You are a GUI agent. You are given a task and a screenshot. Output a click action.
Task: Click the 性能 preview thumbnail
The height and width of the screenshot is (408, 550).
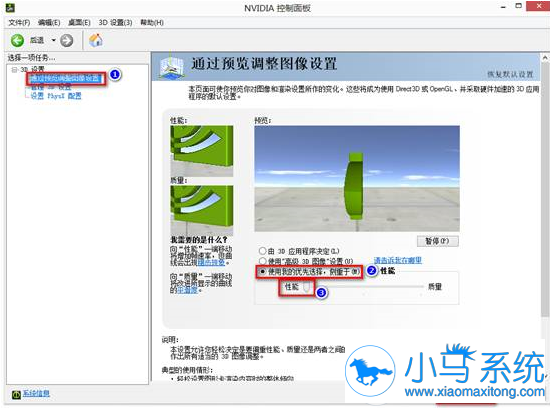pos(202,151)
